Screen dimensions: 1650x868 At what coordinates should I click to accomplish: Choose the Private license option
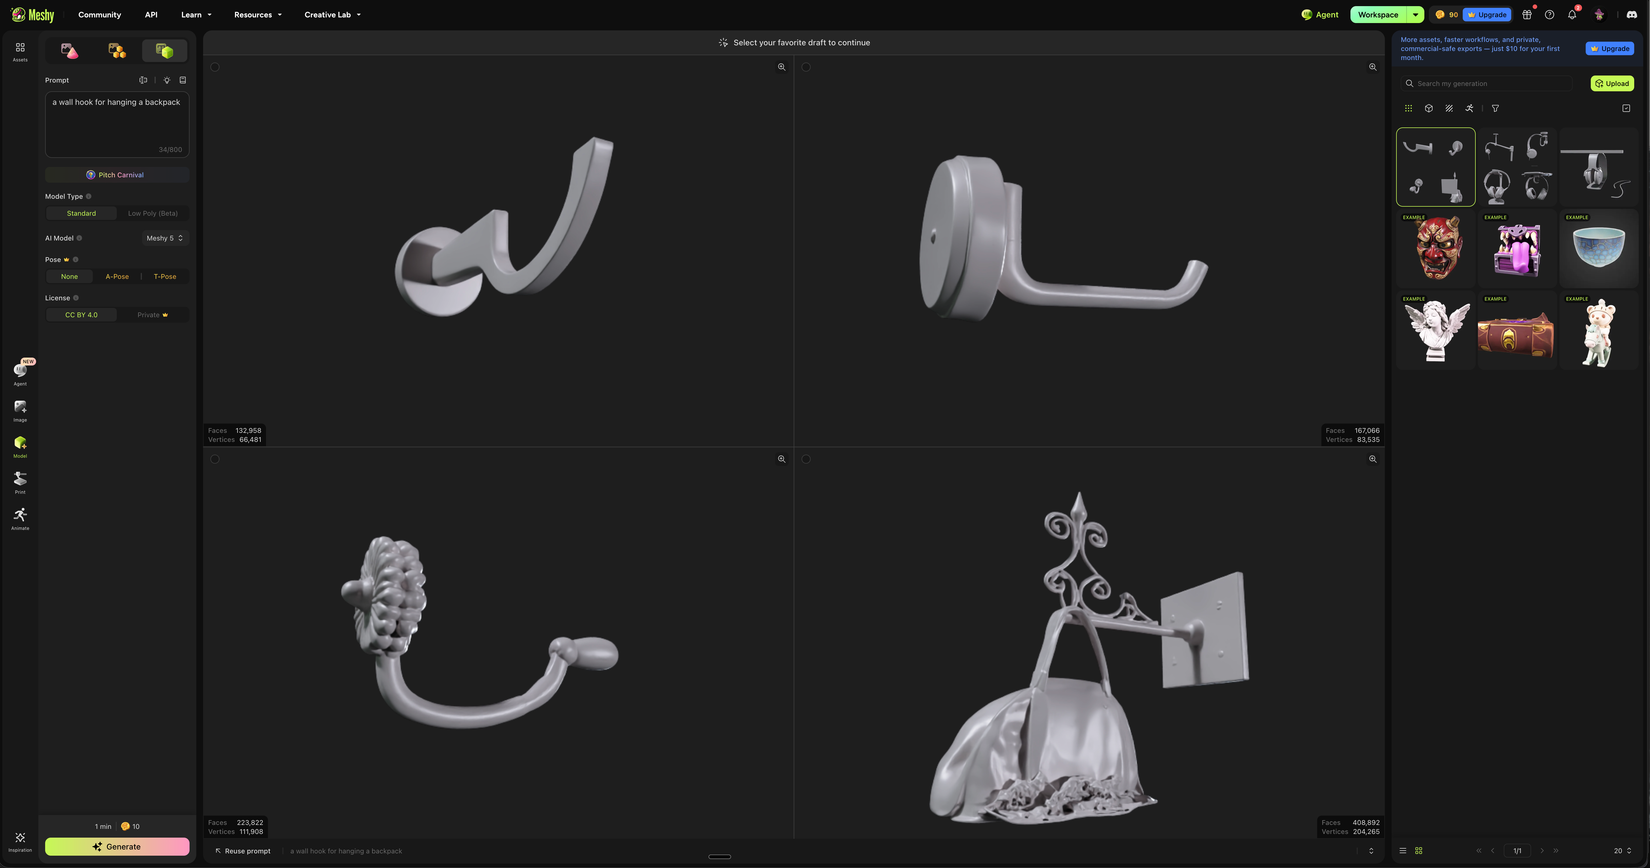click(153, 315)
